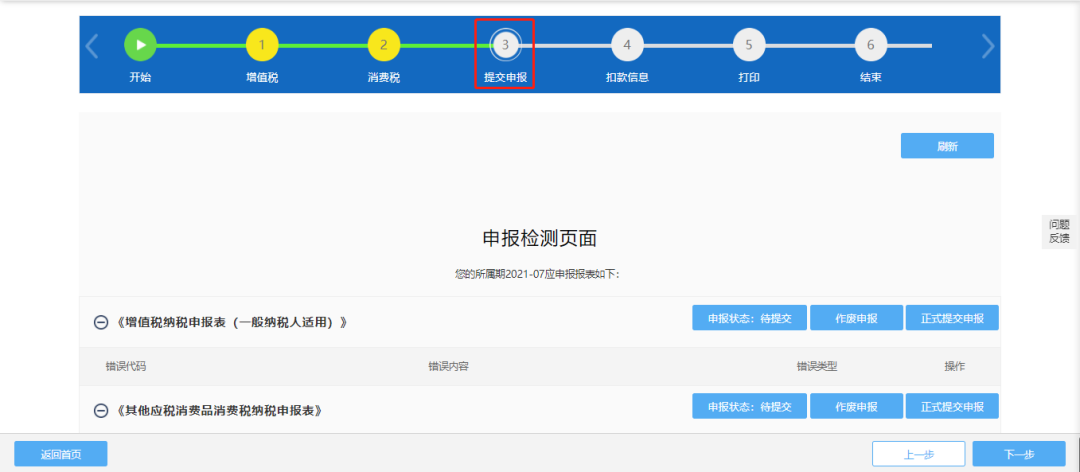Click the 增值税 step label
Image resolution: width=1080 pixels, height=472 pixels.
click(x=262, y=77)
